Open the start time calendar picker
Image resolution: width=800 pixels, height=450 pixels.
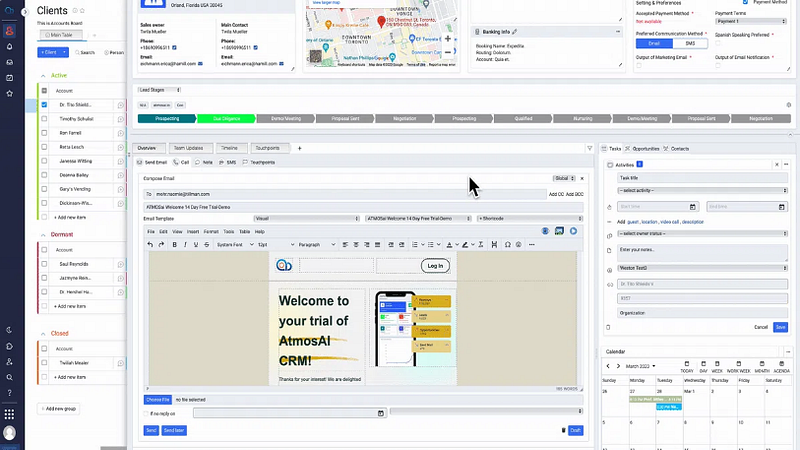tap(692, 207)
